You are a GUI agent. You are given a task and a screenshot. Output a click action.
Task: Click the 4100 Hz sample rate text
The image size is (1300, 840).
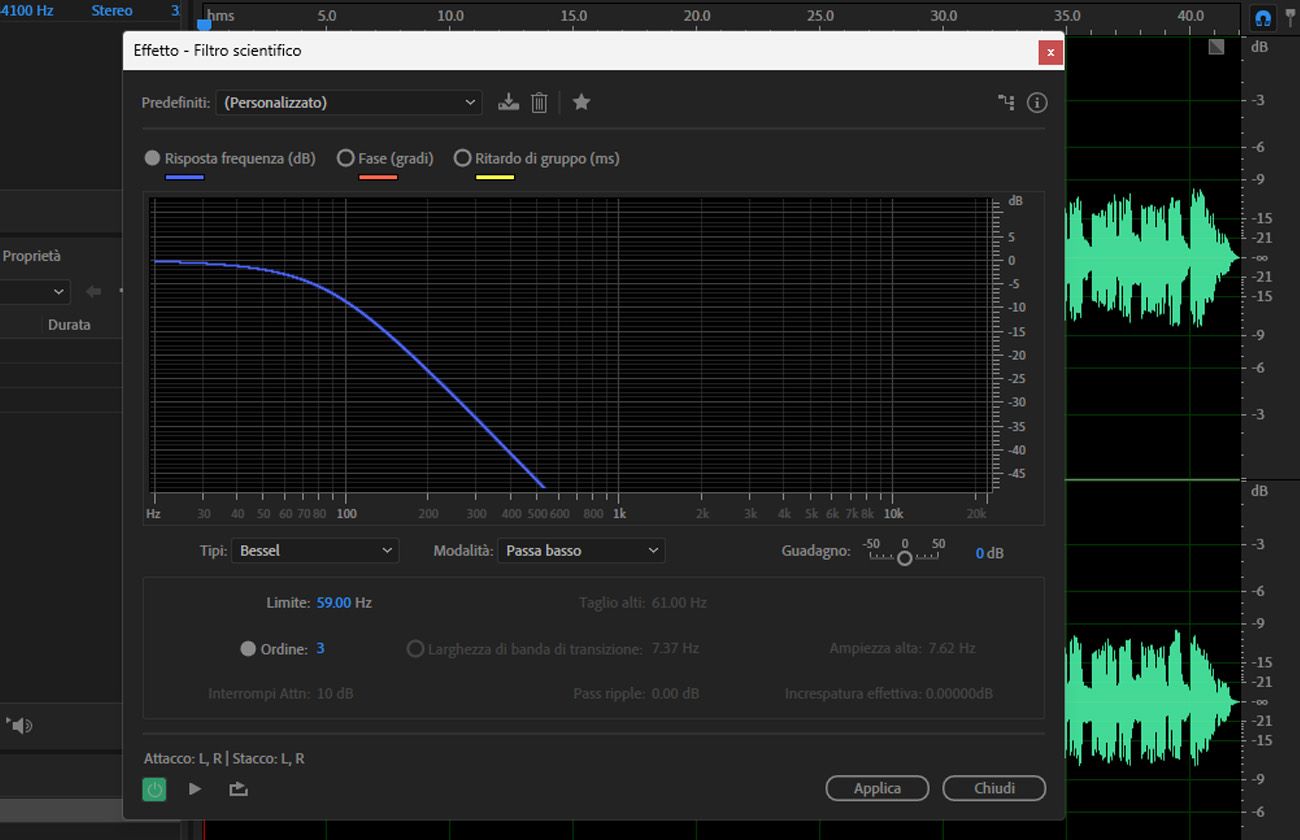pos(27,10)
